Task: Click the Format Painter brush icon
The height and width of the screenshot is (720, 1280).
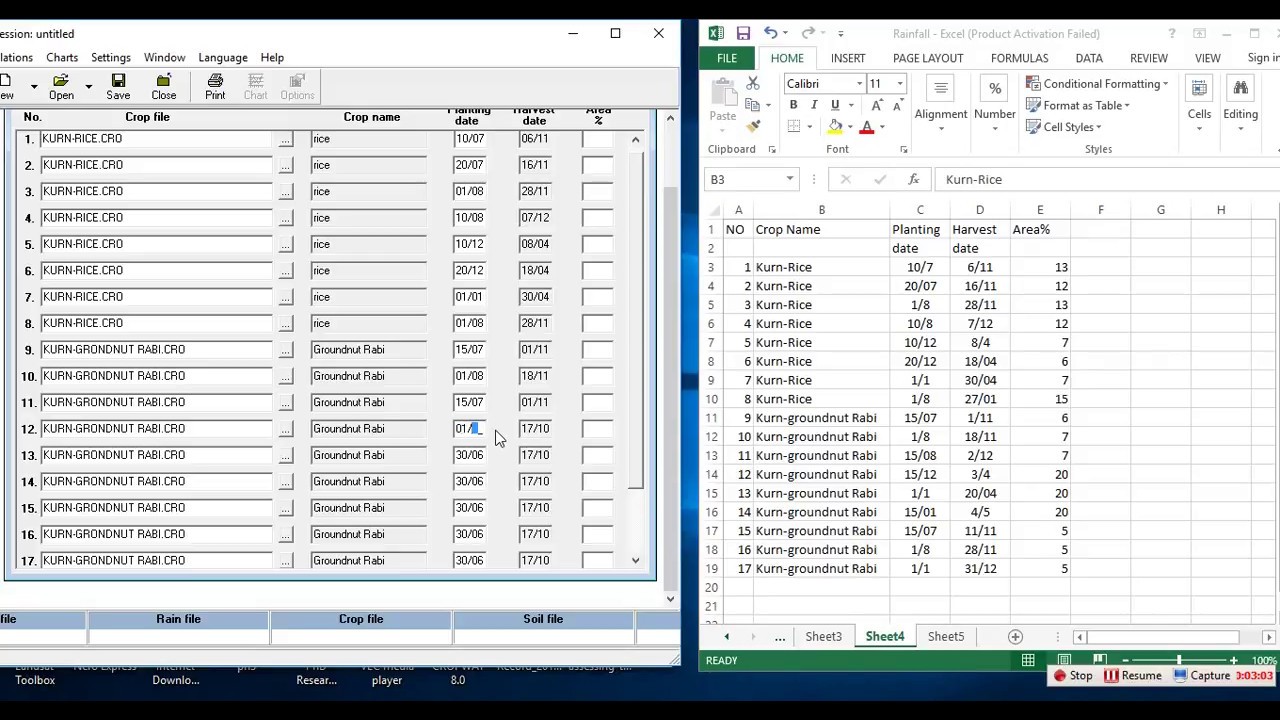Action: point(753,126)
